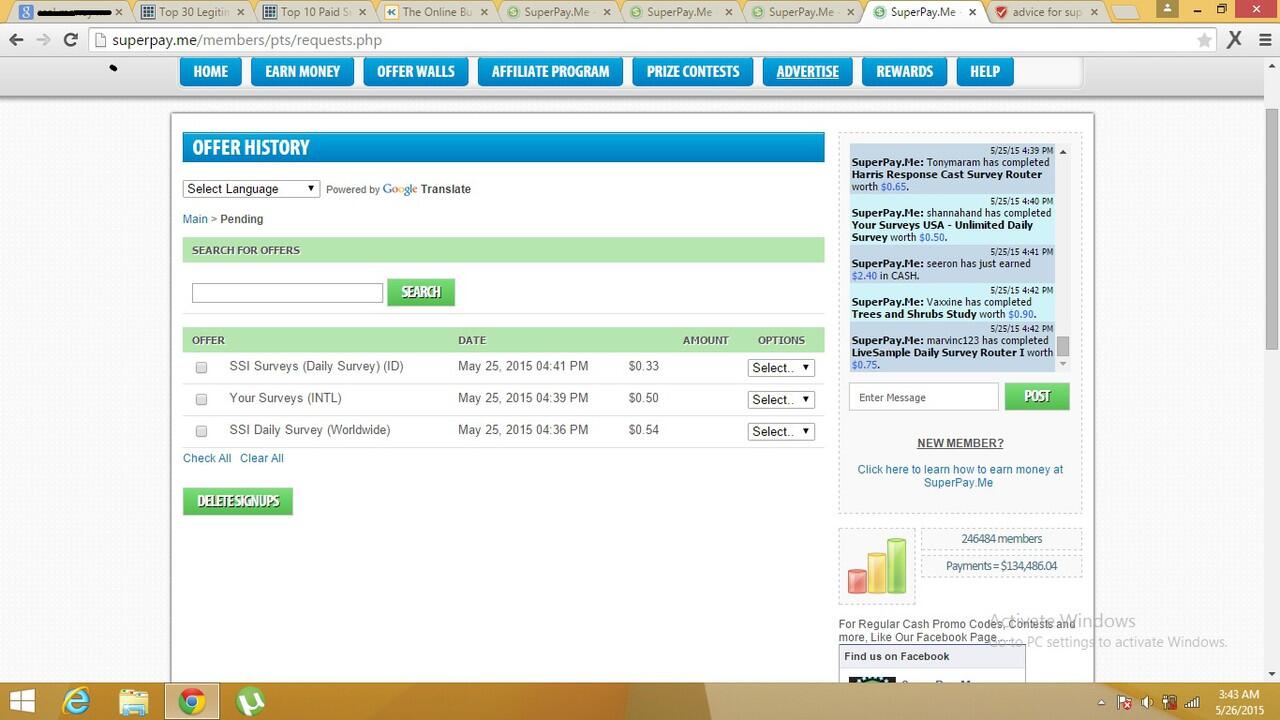Check the SSI Daily Survey (Worldwide) checkbox

click(x=201, y=431)
